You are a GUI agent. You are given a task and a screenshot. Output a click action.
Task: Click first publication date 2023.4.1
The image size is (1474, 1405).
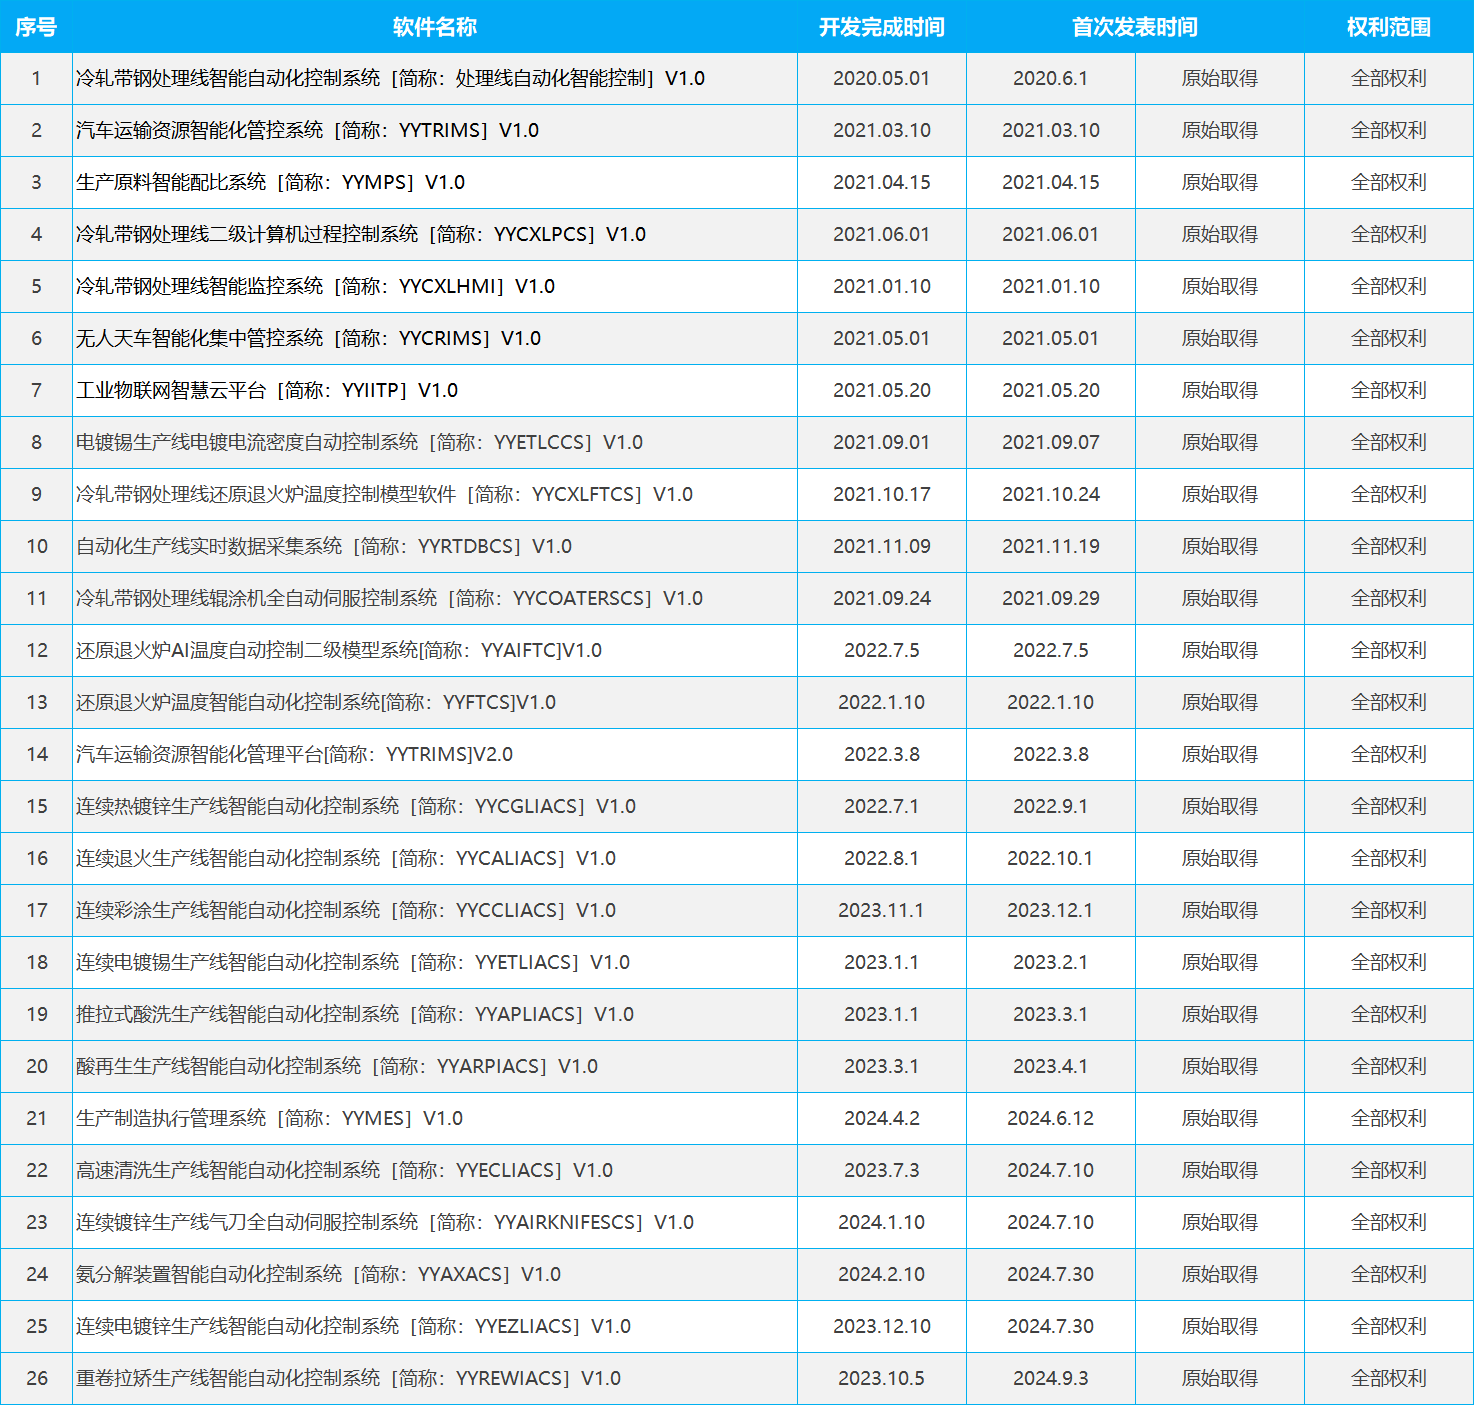coord(1051,1067)
